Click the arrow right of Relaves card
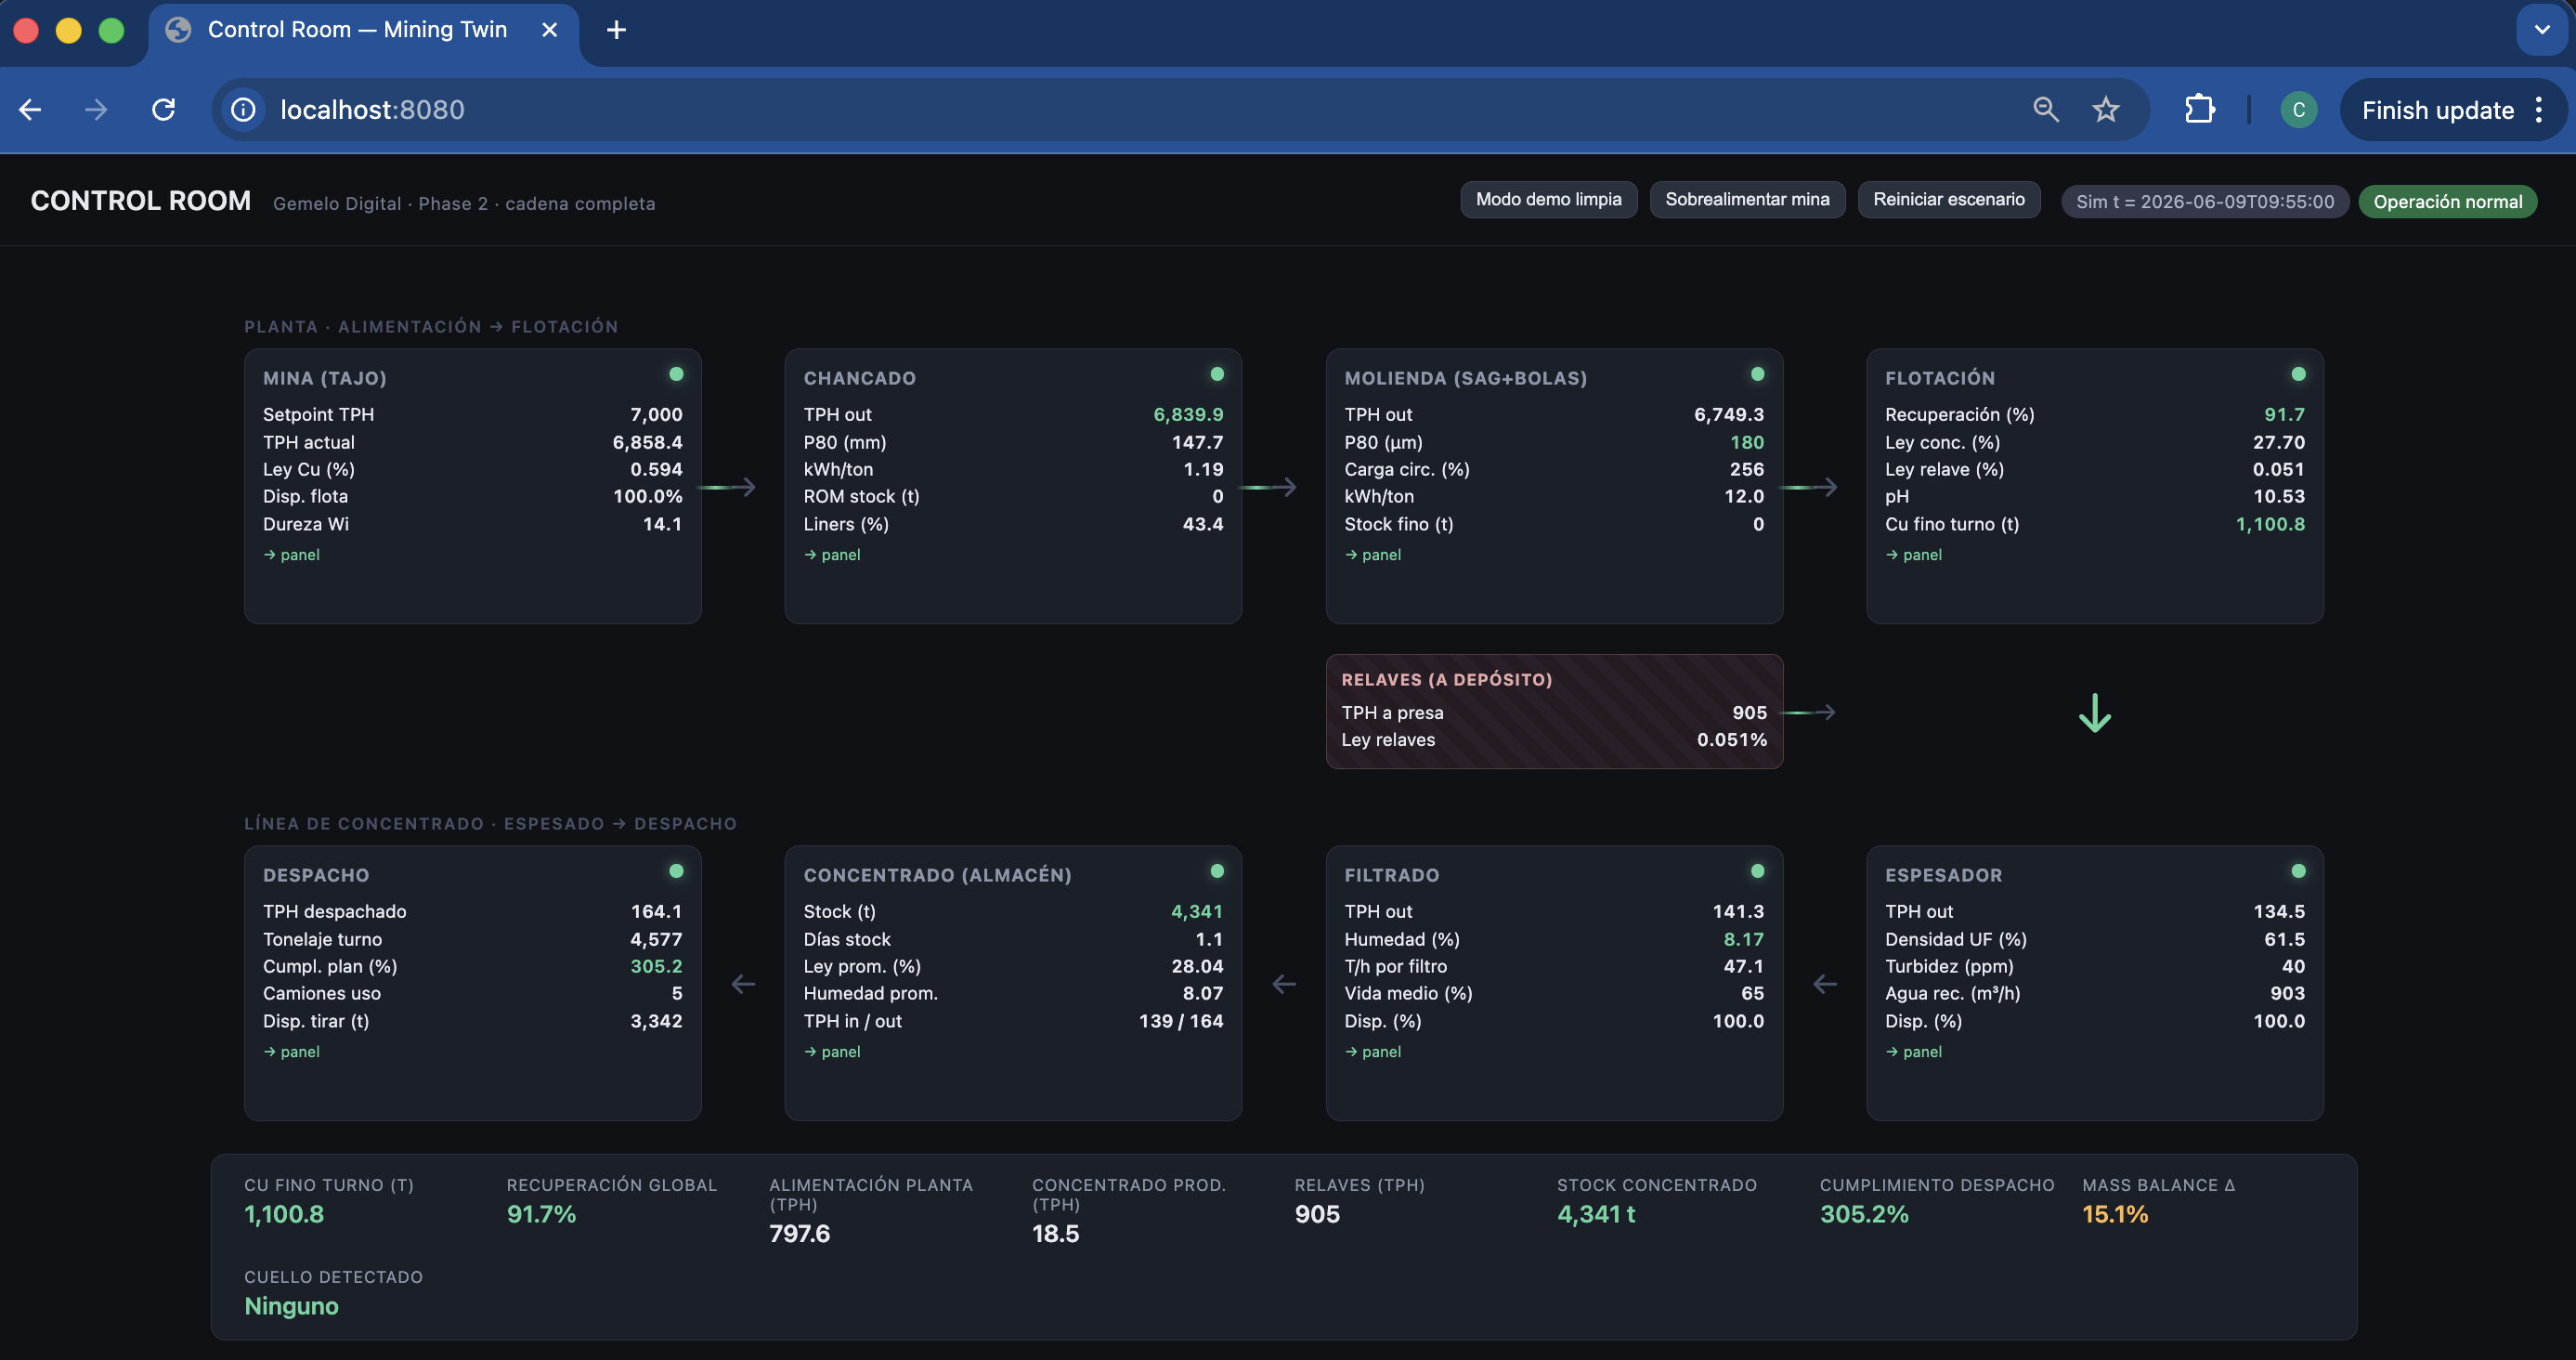The image size is (2576, 1360). (x=1809, y=712)
